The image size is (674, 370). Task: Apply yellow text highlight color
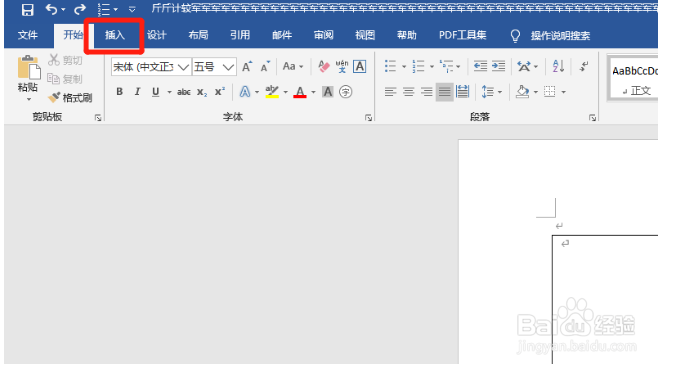(x=272, y=92)
